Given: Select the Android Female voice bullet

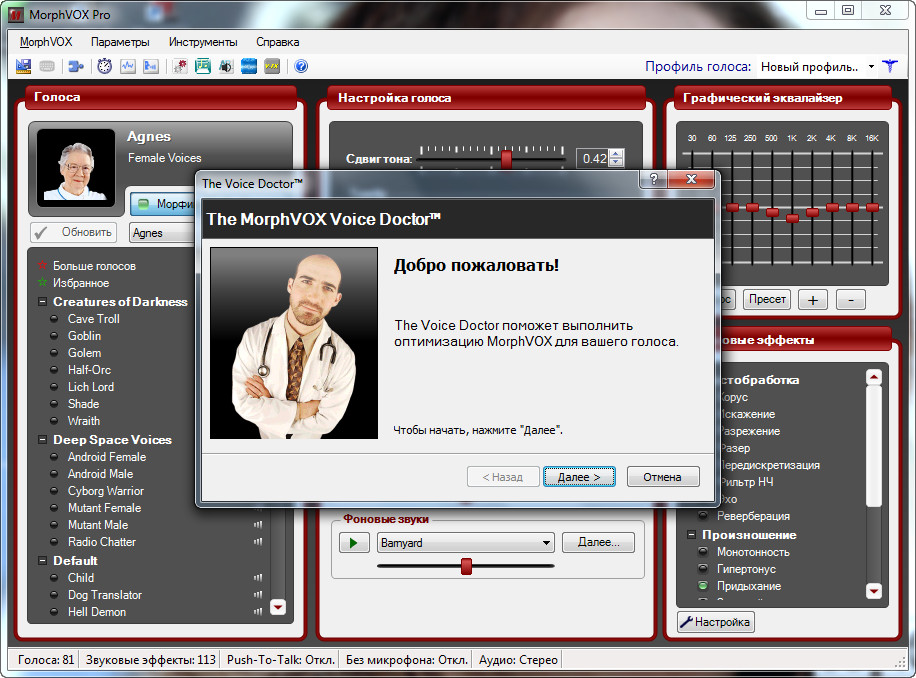Looking at the screenshot, I should pos(54,457).
